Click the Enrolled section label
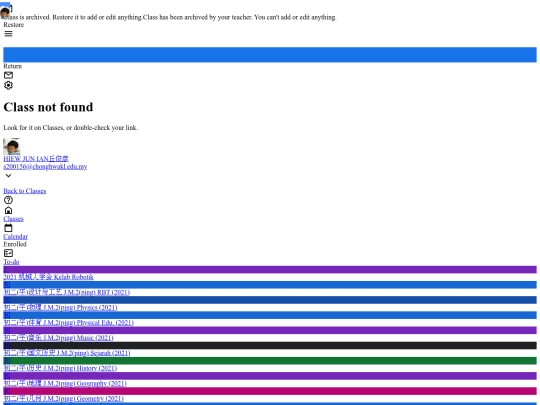 (x=15, y=244)
